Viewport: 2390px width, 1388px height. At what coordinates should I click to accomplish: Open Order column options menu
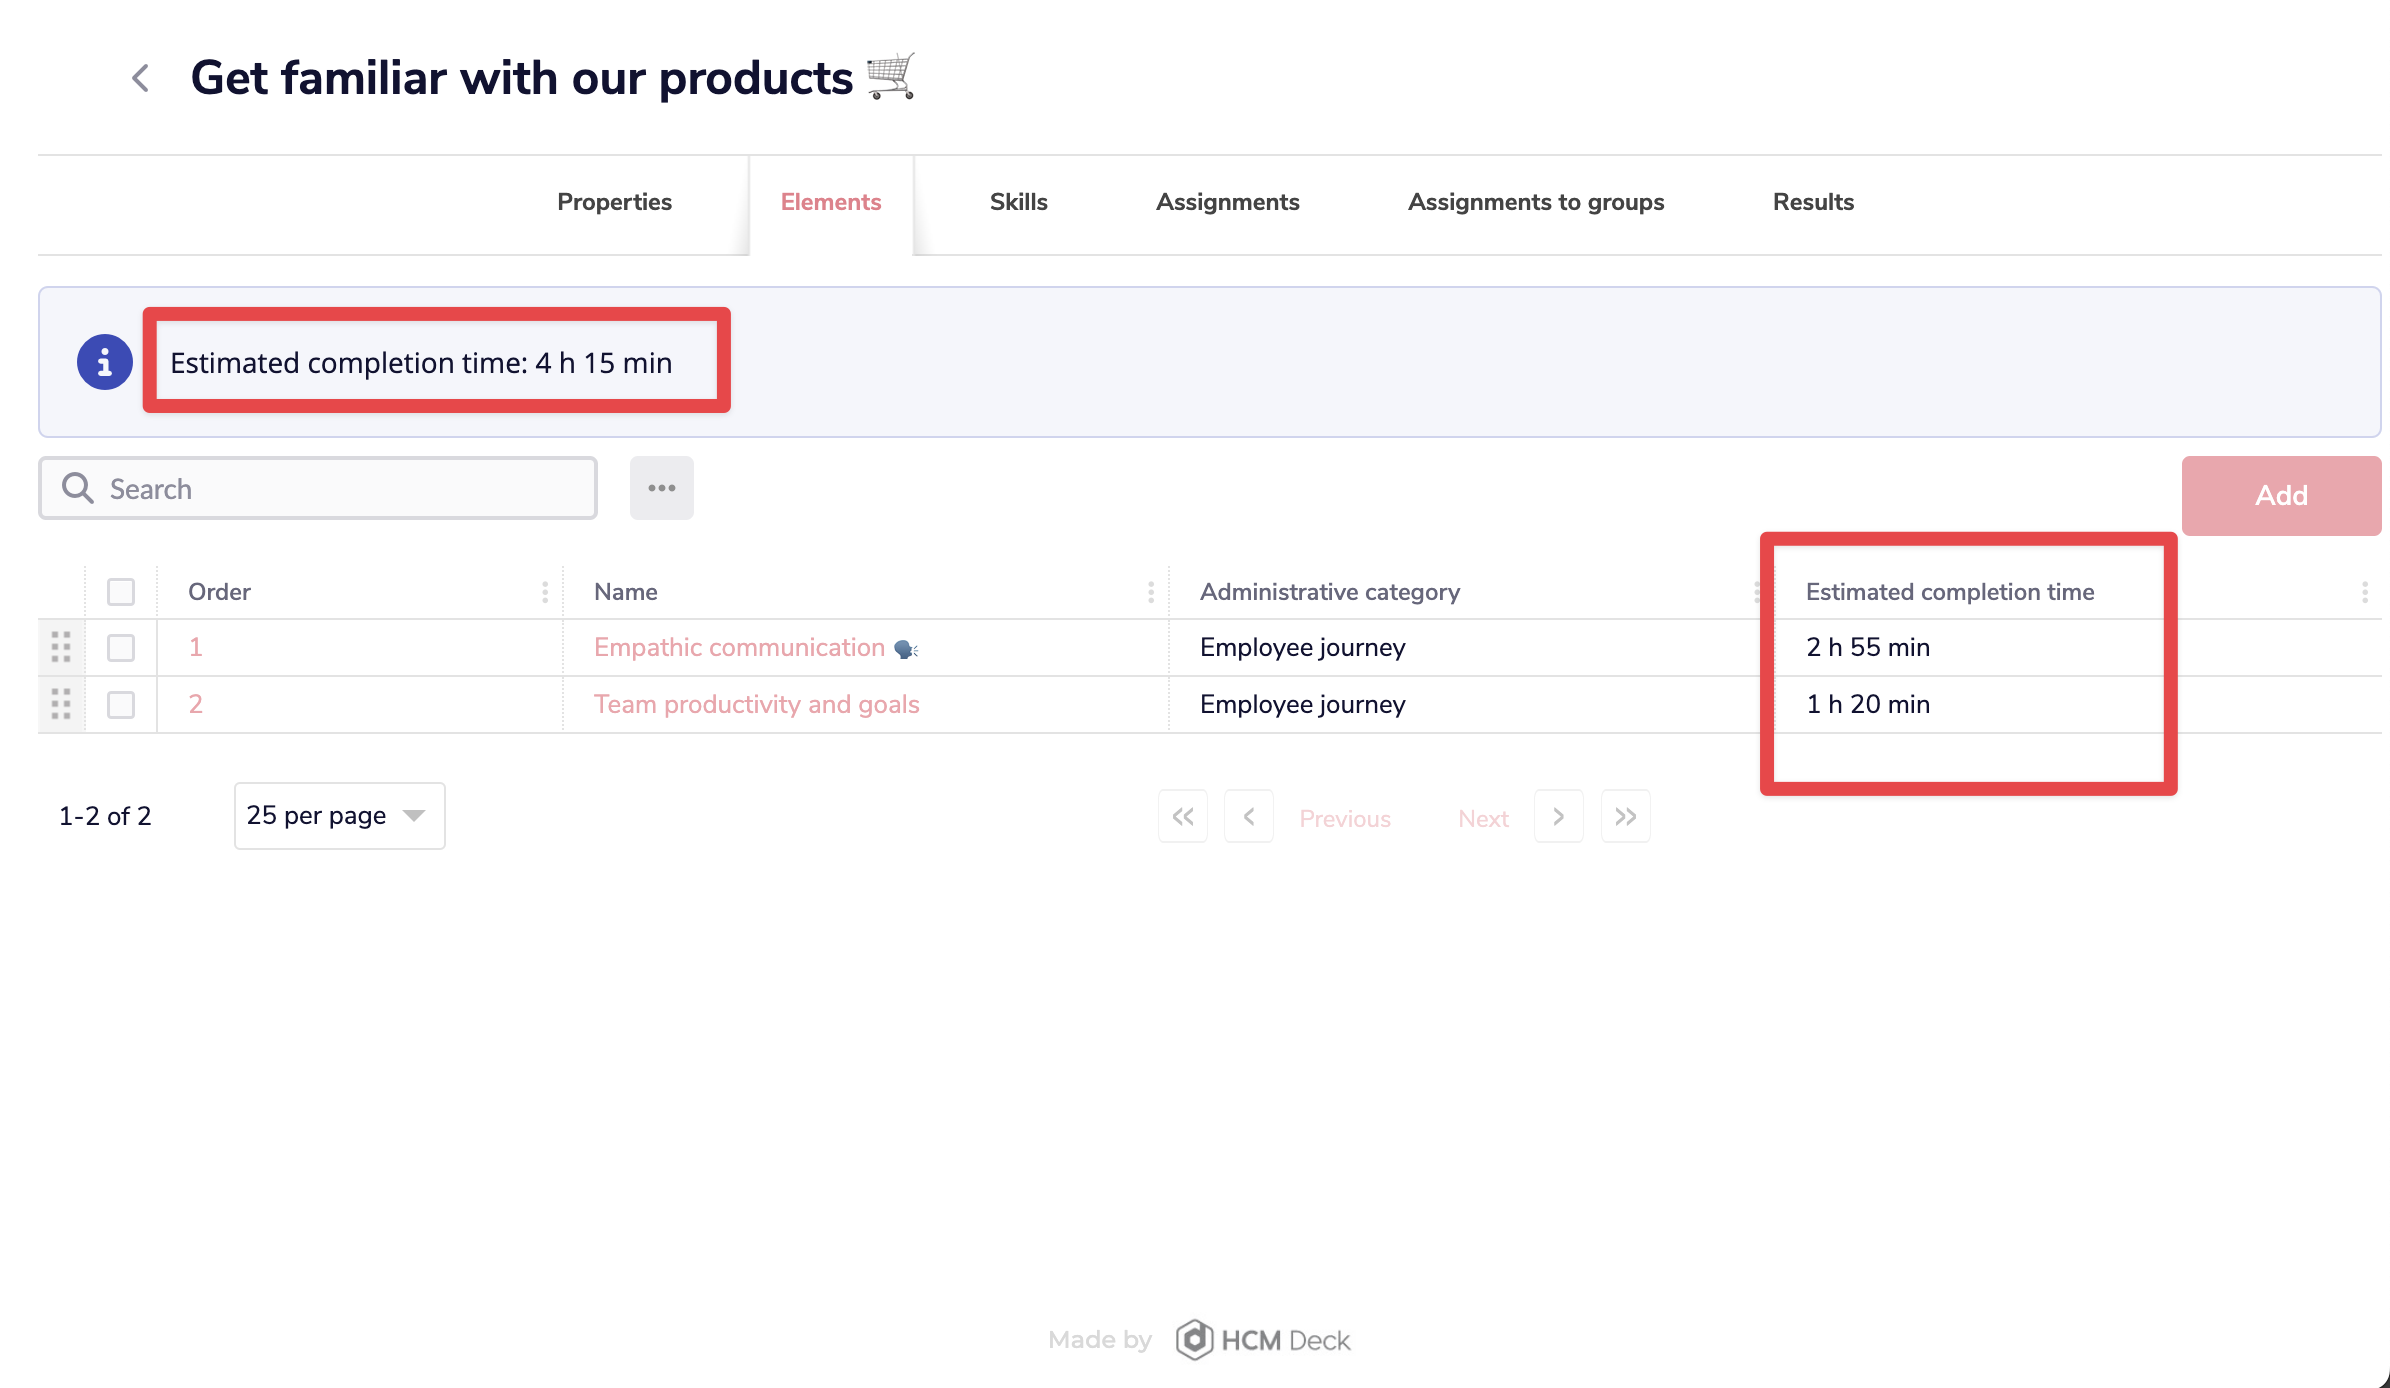(x=545, y=592)
